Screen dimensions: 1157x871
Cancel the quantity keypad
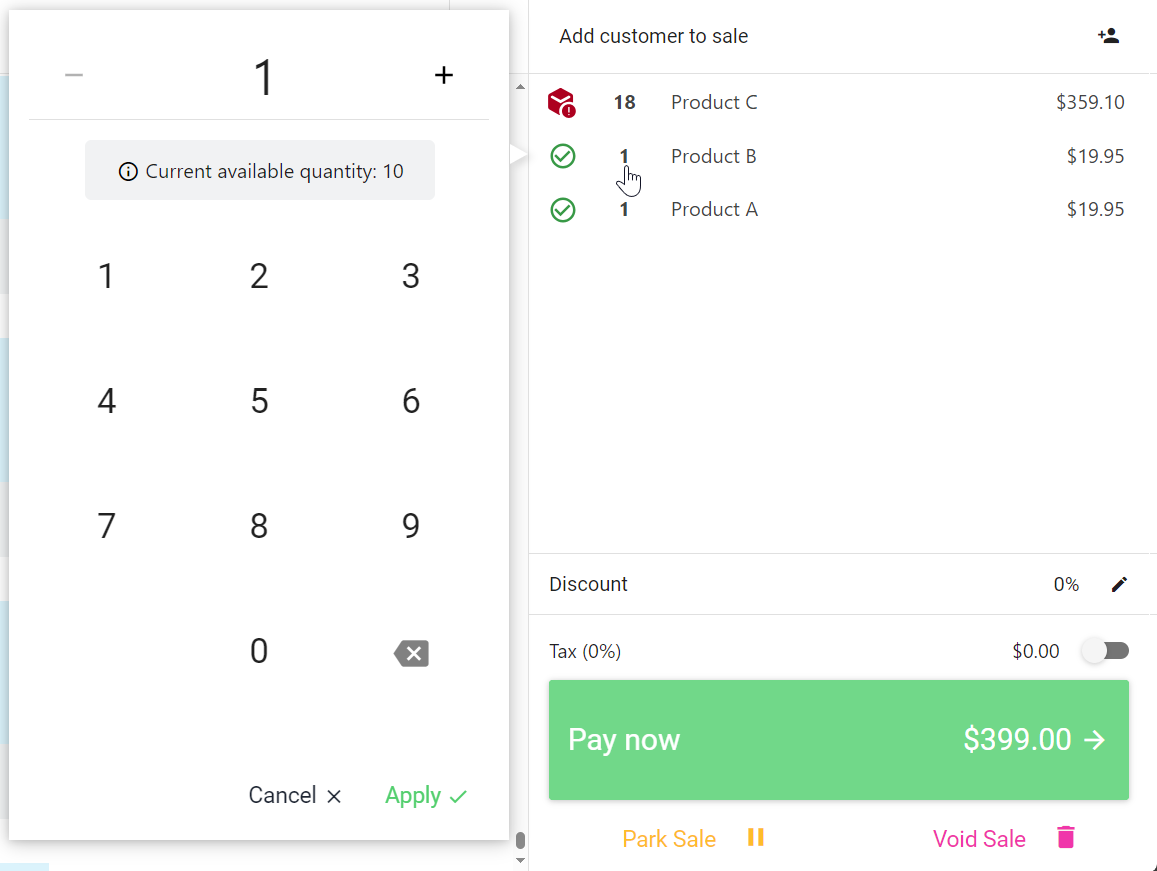coord(294,795)
